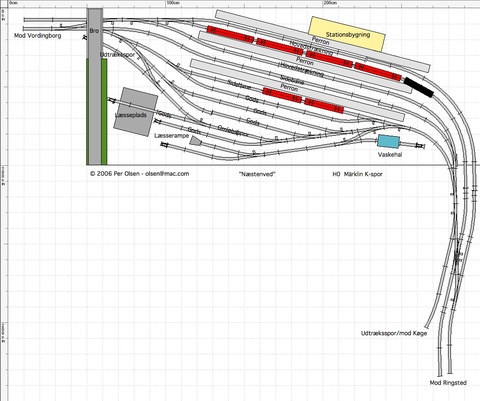
Task: Click the Mod Ringsted label
Action: (x=448, y=383)
